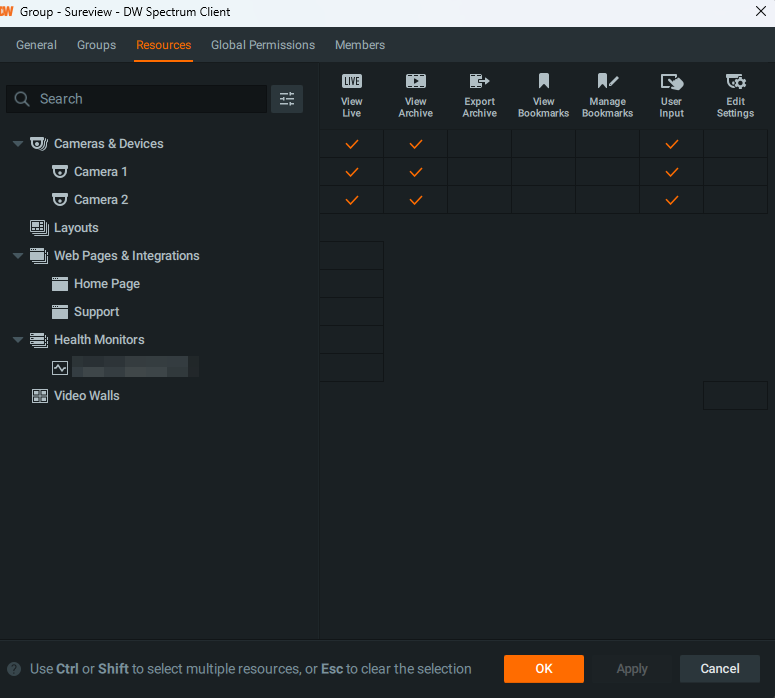Select the Camera 1 row label

coord(101,172)
